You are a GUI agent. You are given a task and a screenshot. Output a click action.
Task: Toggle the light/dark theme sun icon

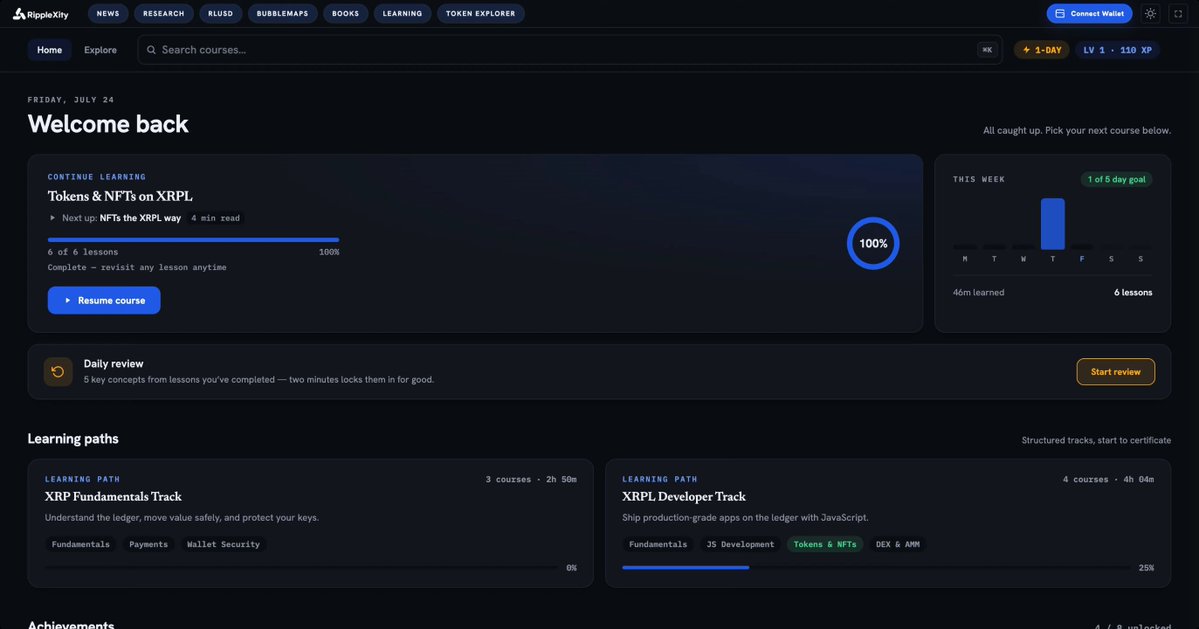[x=1150, y=14]
